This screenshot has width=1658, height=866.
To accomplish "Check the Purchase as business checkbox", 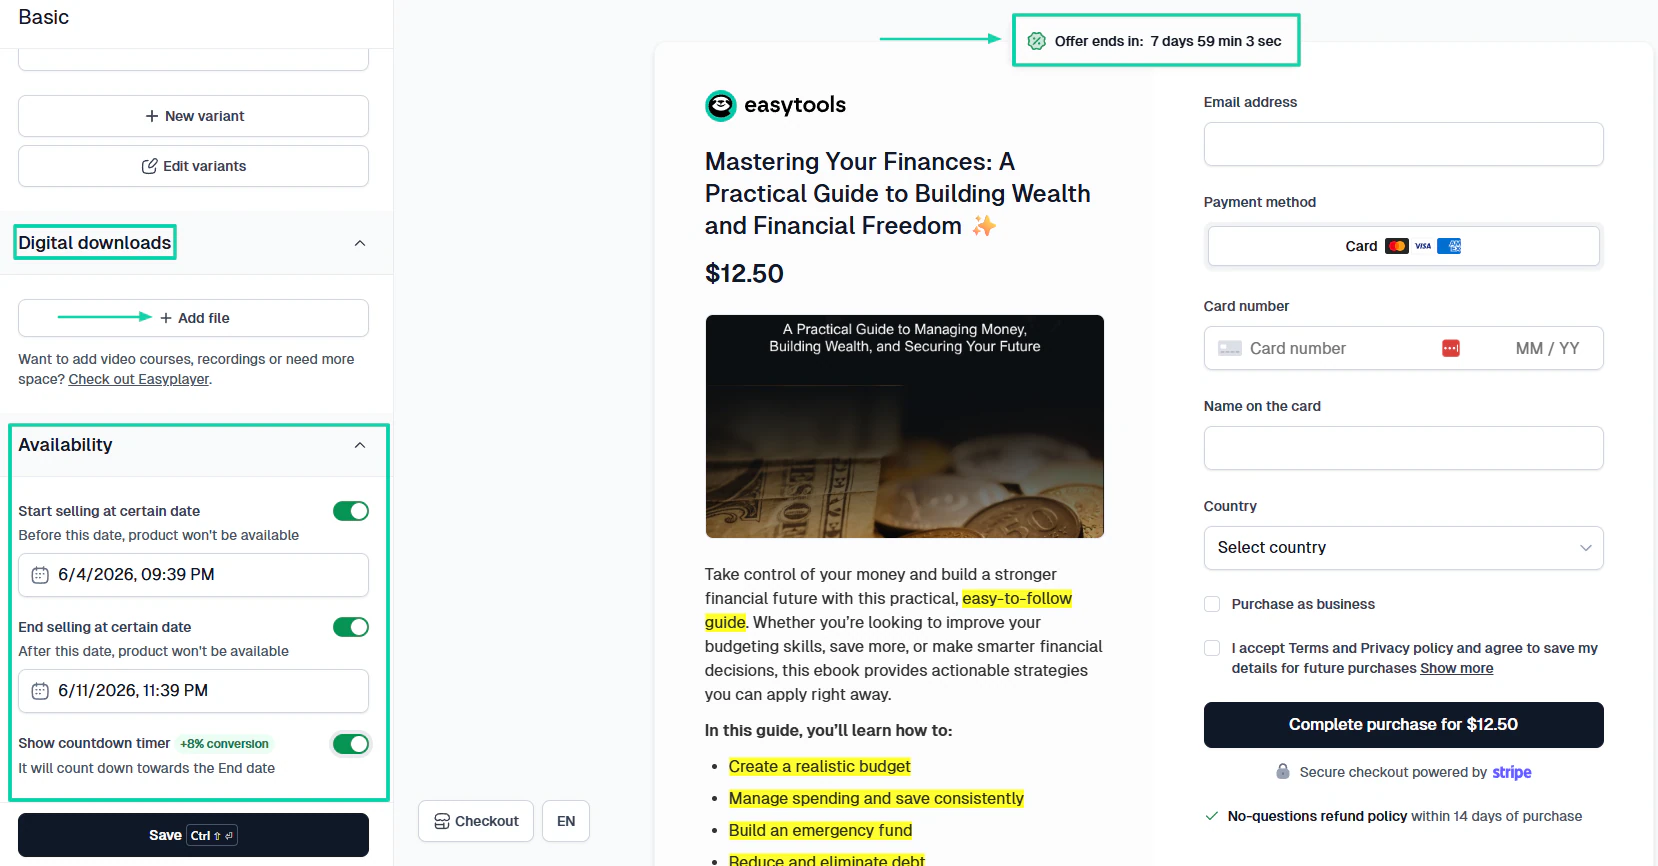I will tap(1212, 604).
